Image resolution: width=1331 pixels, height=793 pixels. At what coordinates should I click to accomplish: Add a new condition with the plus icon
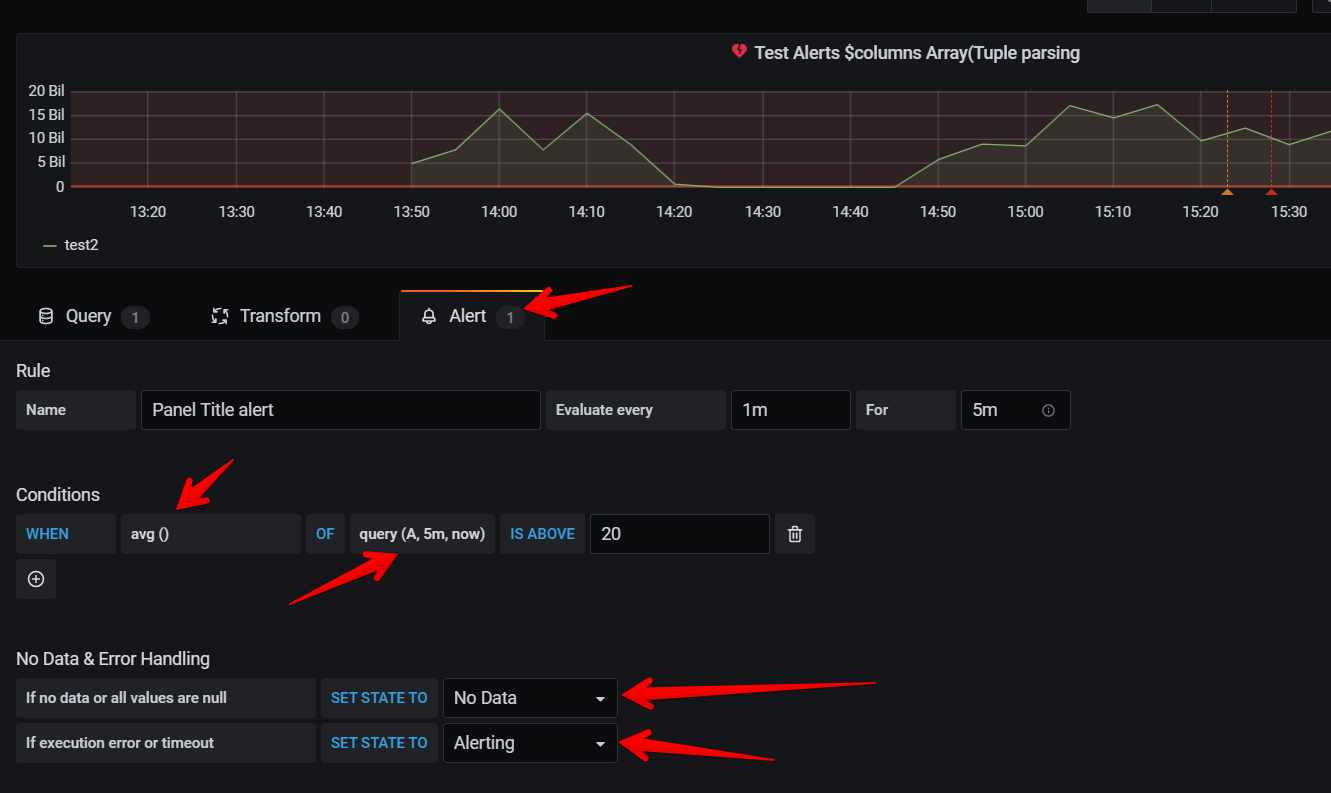tap(35, 579)
